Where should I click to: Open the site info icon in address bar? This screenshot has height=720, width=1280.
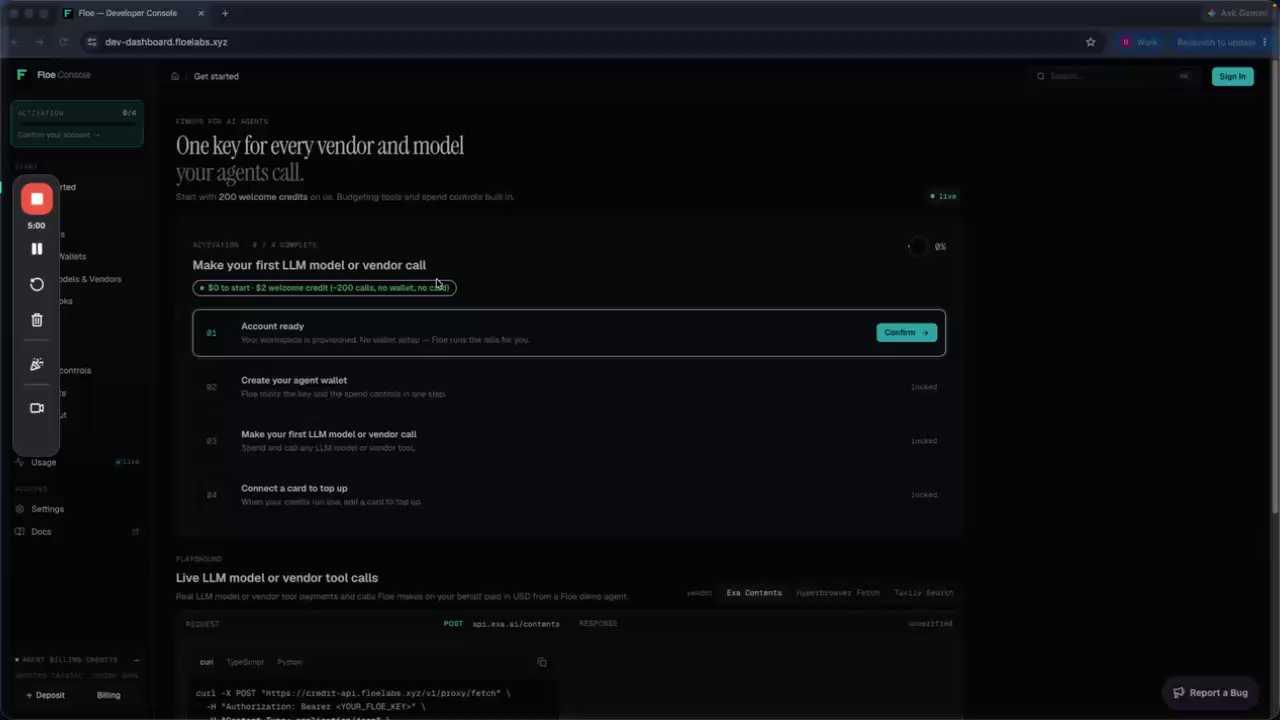91,42
